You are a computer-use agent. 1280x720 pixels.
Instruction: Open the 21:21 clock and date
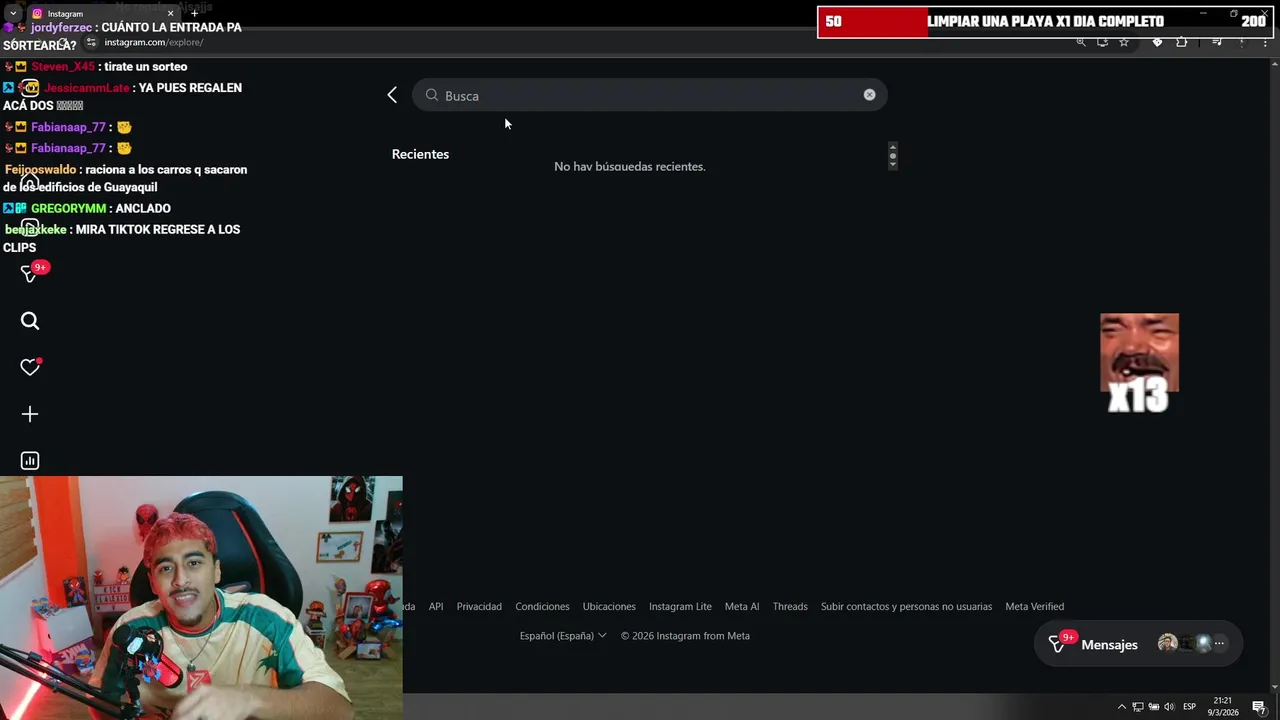(x=1223, y=706)
